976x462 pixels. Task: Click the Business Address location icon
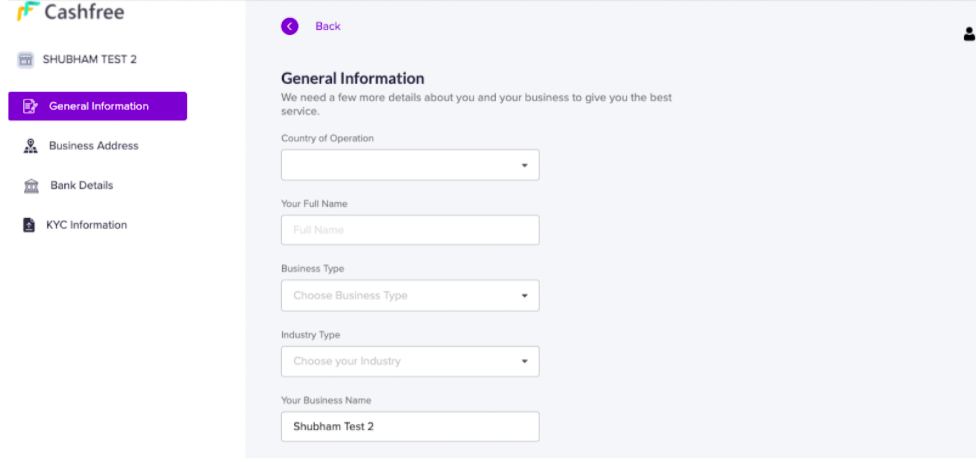coord(30,146)
